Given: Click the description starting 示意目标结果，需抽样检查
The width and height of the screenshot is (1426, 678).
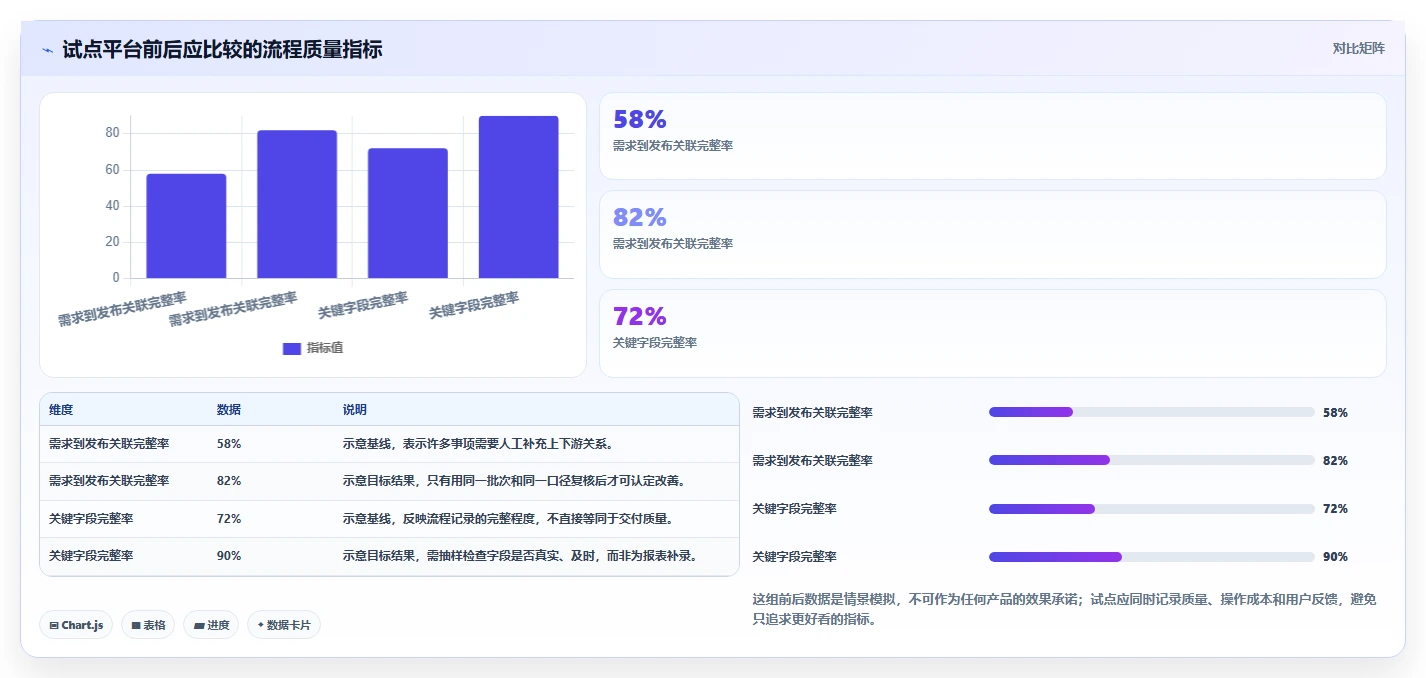Looking at the screenshot, I should pyautogui.click(x=520, y=556).
